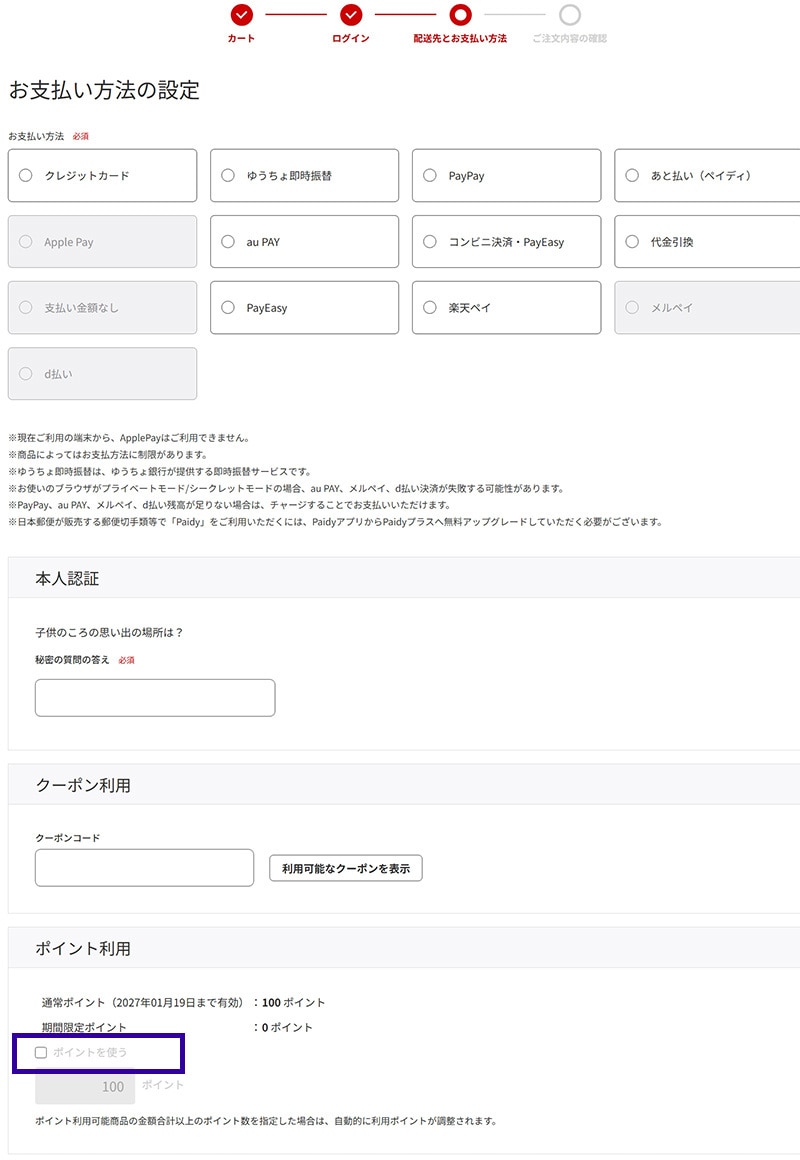This screenshot has height=1160, width=800.
Task: Choose 代金引換 cash on delivery
Action: click(x=708, y=242)
